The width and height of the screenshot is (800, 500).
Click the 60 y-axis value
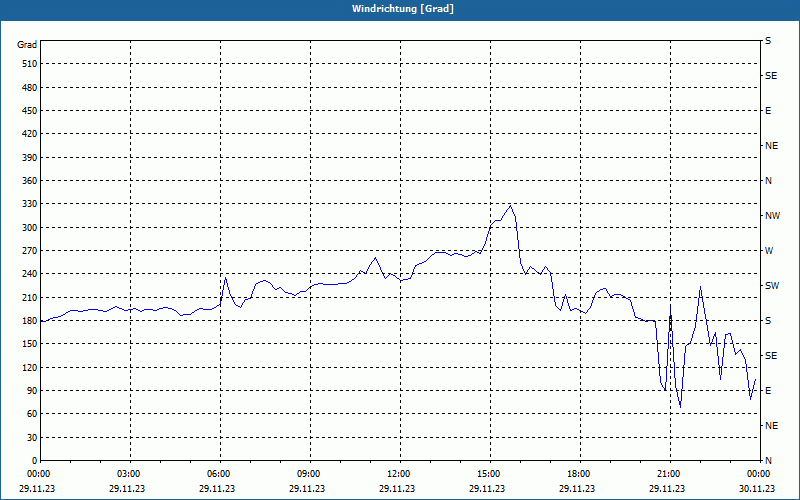point(32,414)
